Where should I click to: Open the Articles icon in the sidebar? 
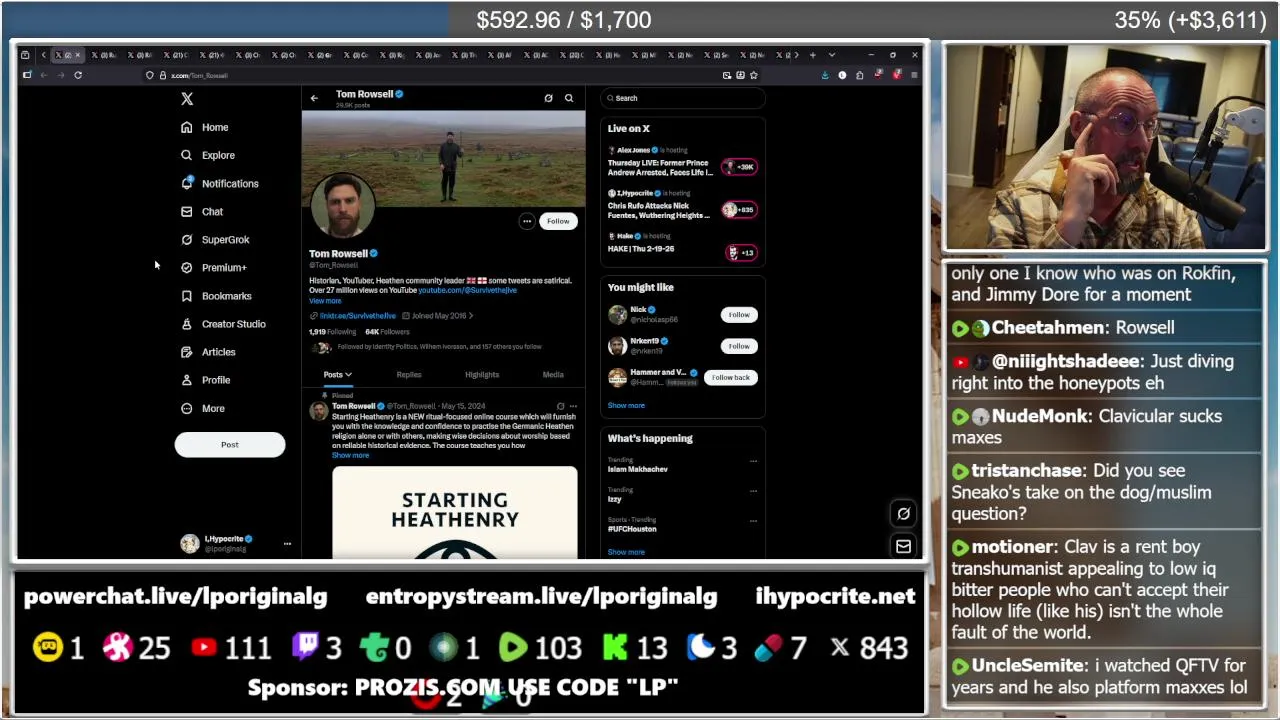[186, 352]
